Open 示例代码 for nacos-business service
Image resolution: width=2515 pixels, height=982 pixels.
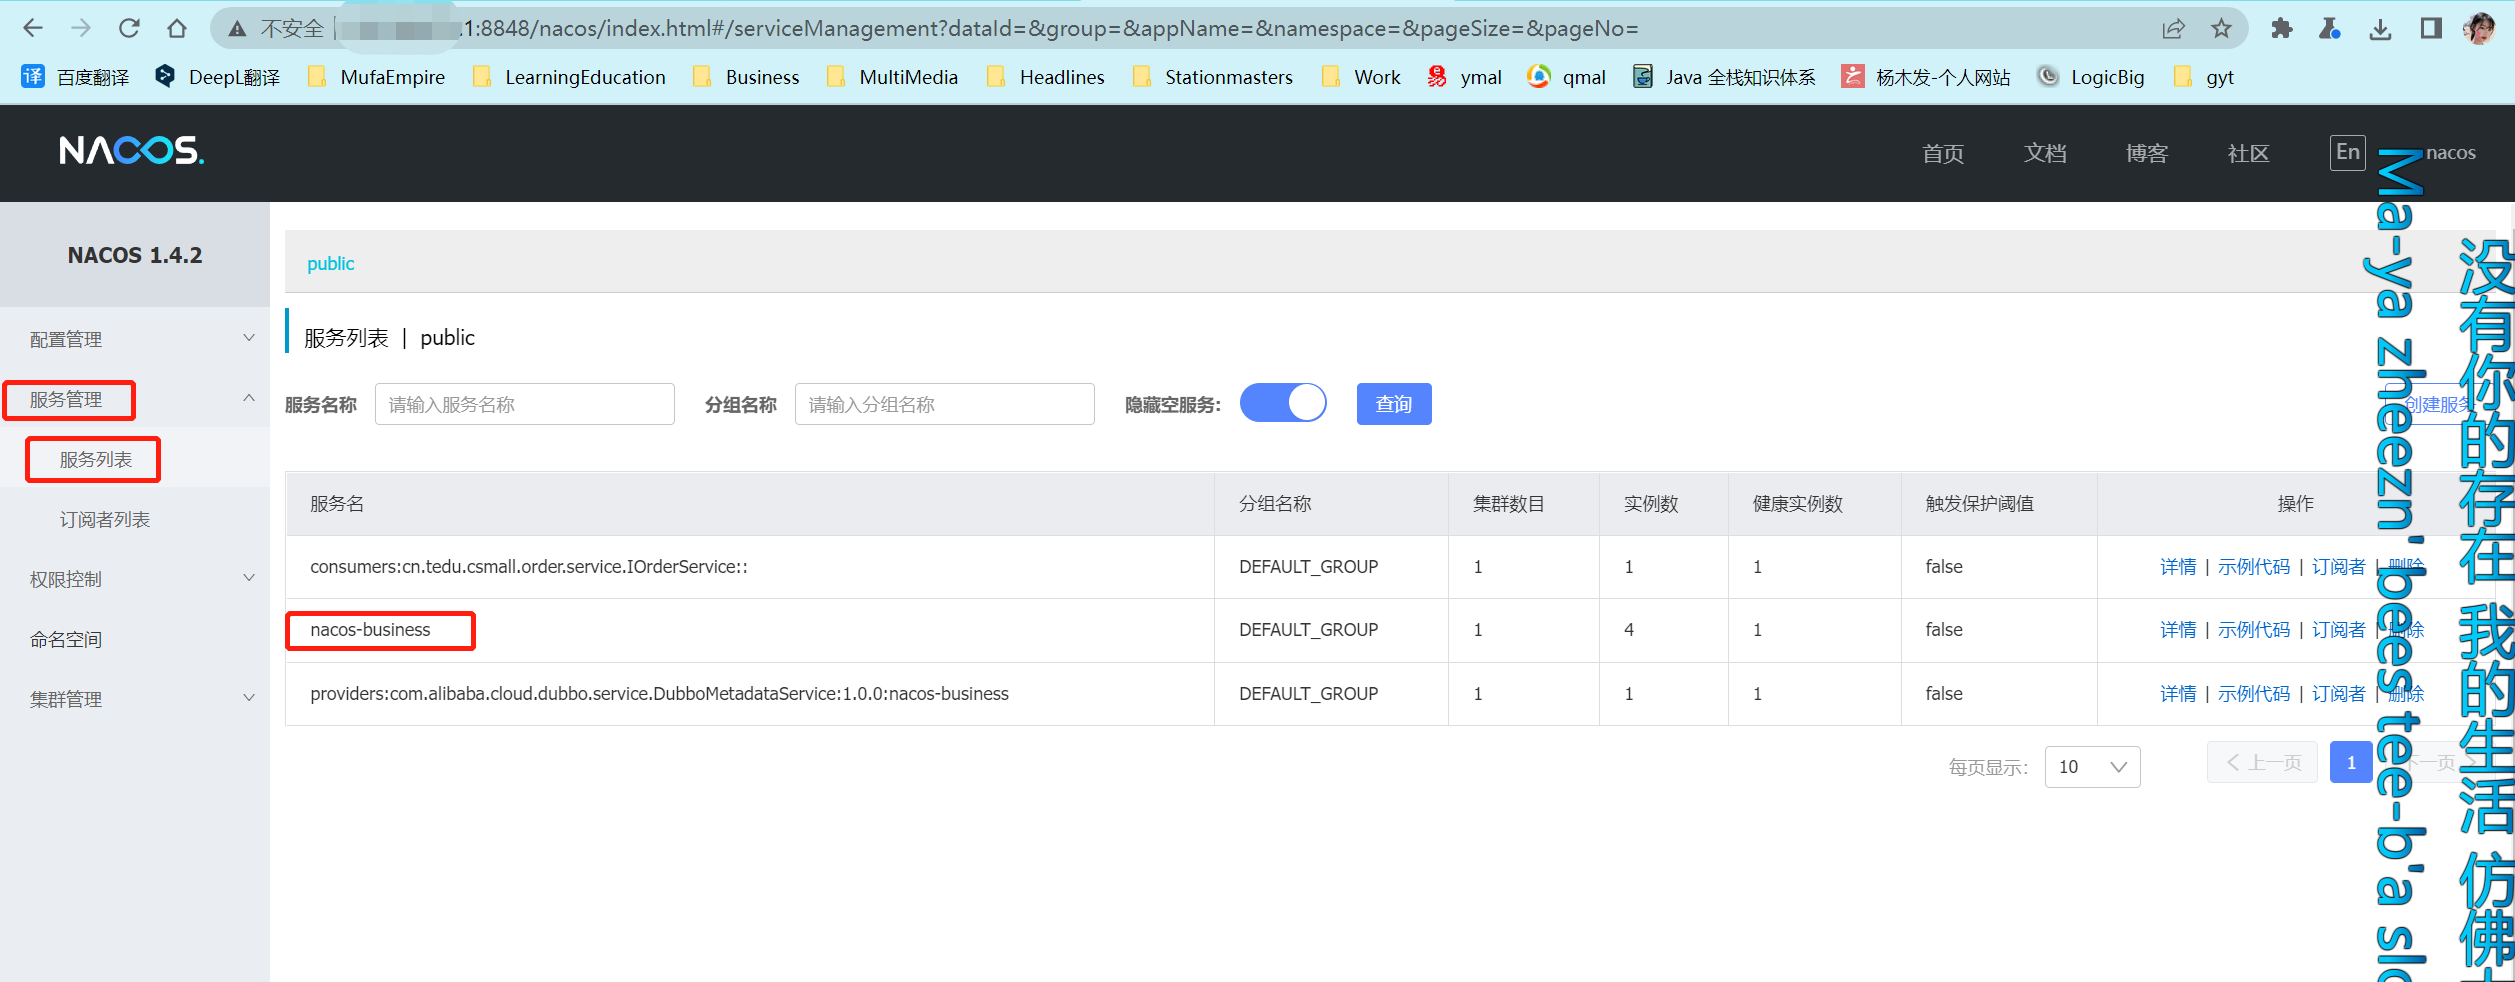2254,629
